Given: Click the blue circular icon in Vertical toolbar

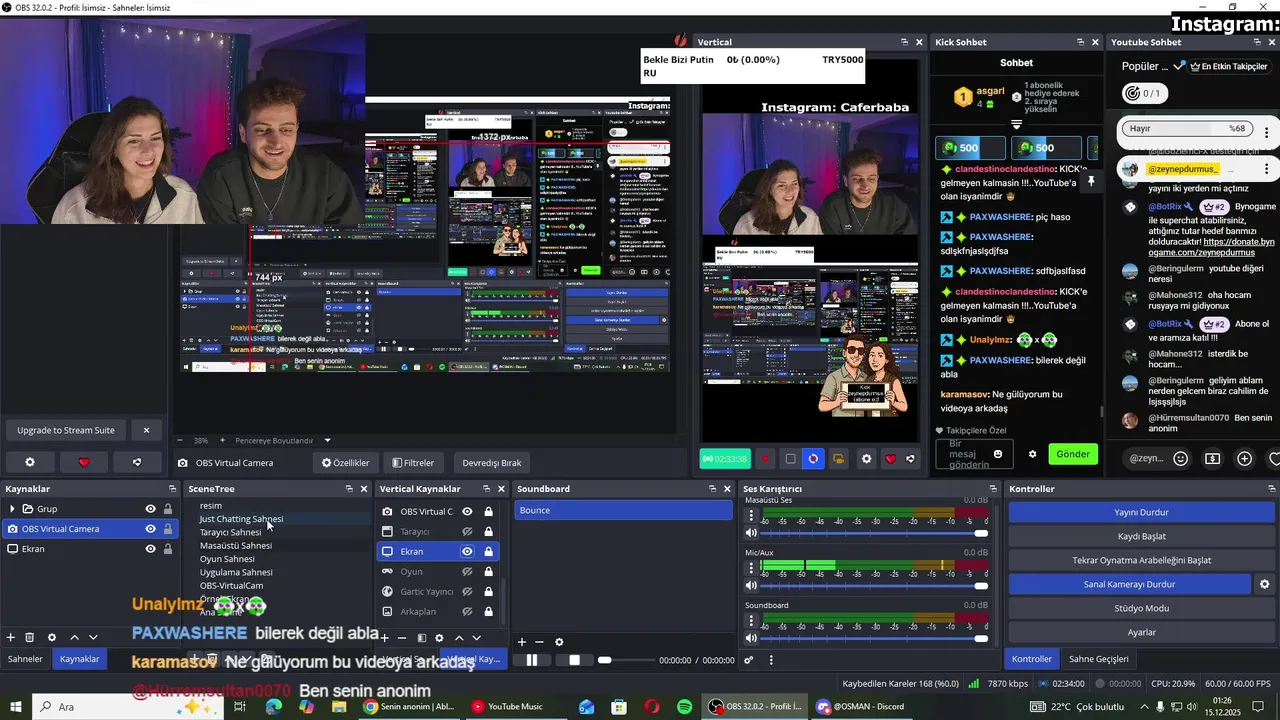Looking at the screenshot, I should click(813, 459).
